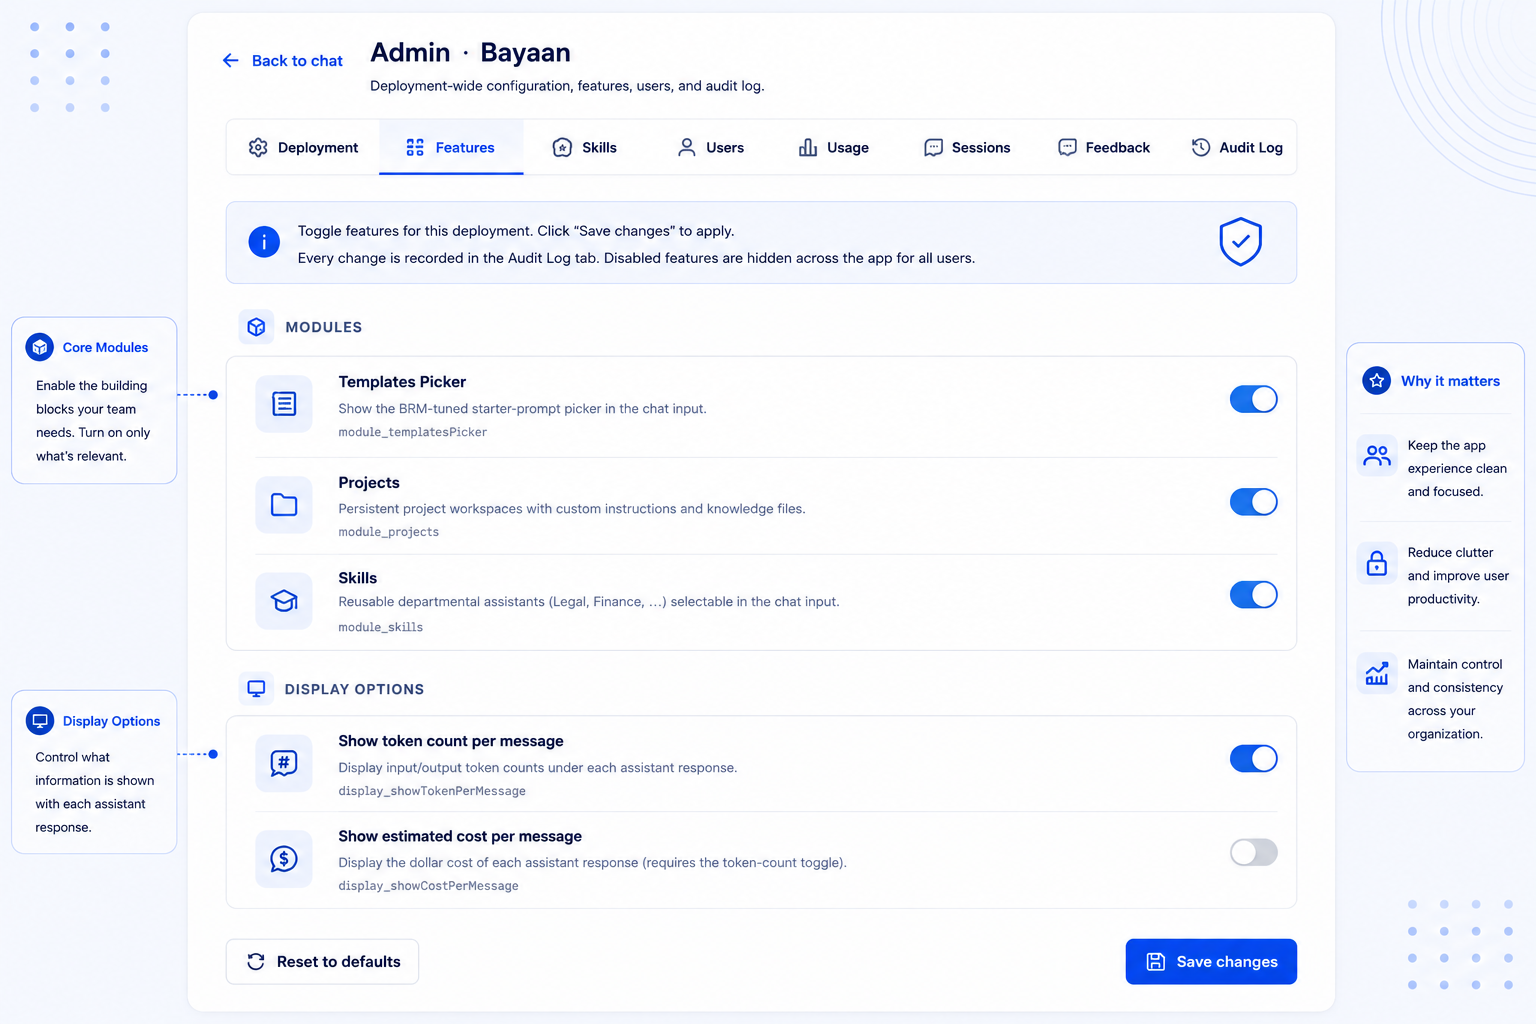
Task: Click the Audit Log history icon
Action: click(1201, 147)
